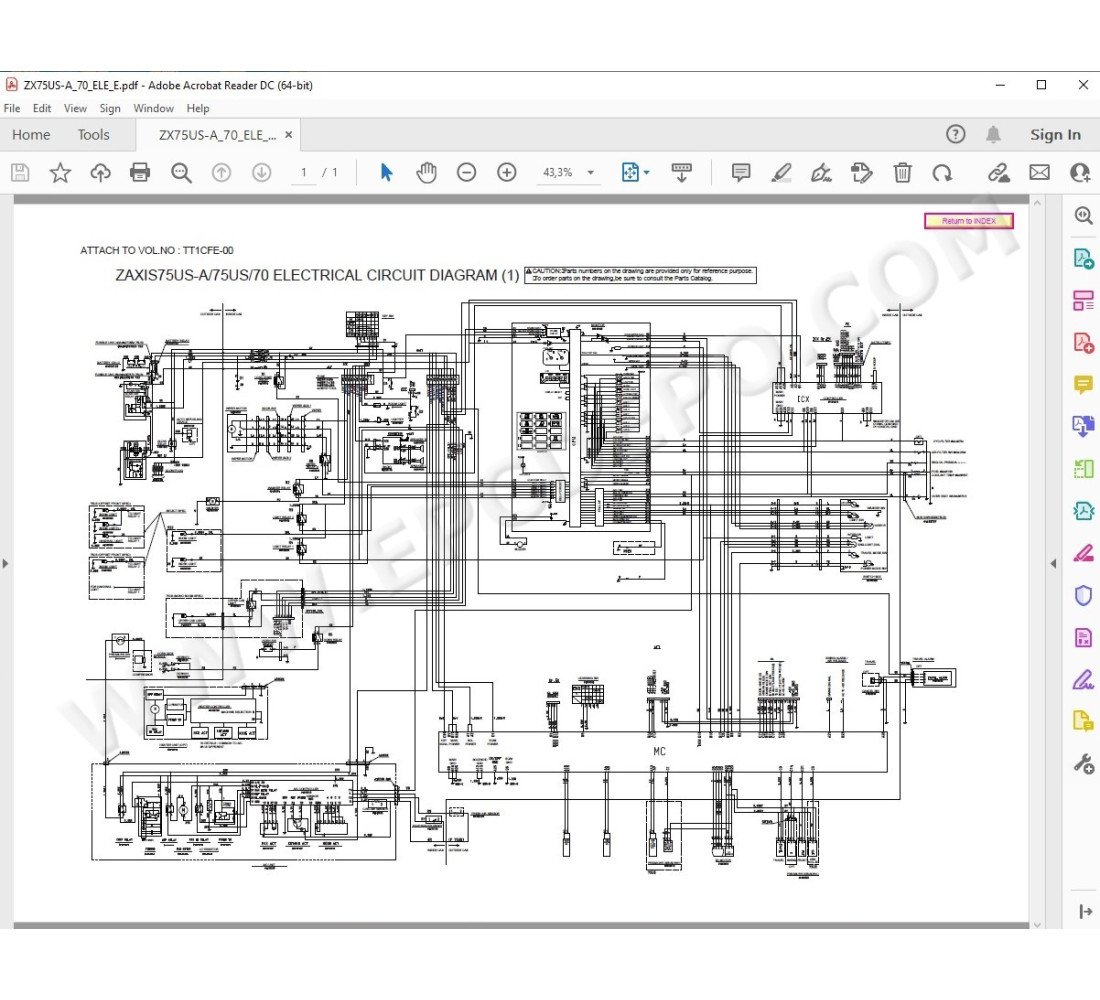Open the Redact pen sidebar tool

(1084, 553)
